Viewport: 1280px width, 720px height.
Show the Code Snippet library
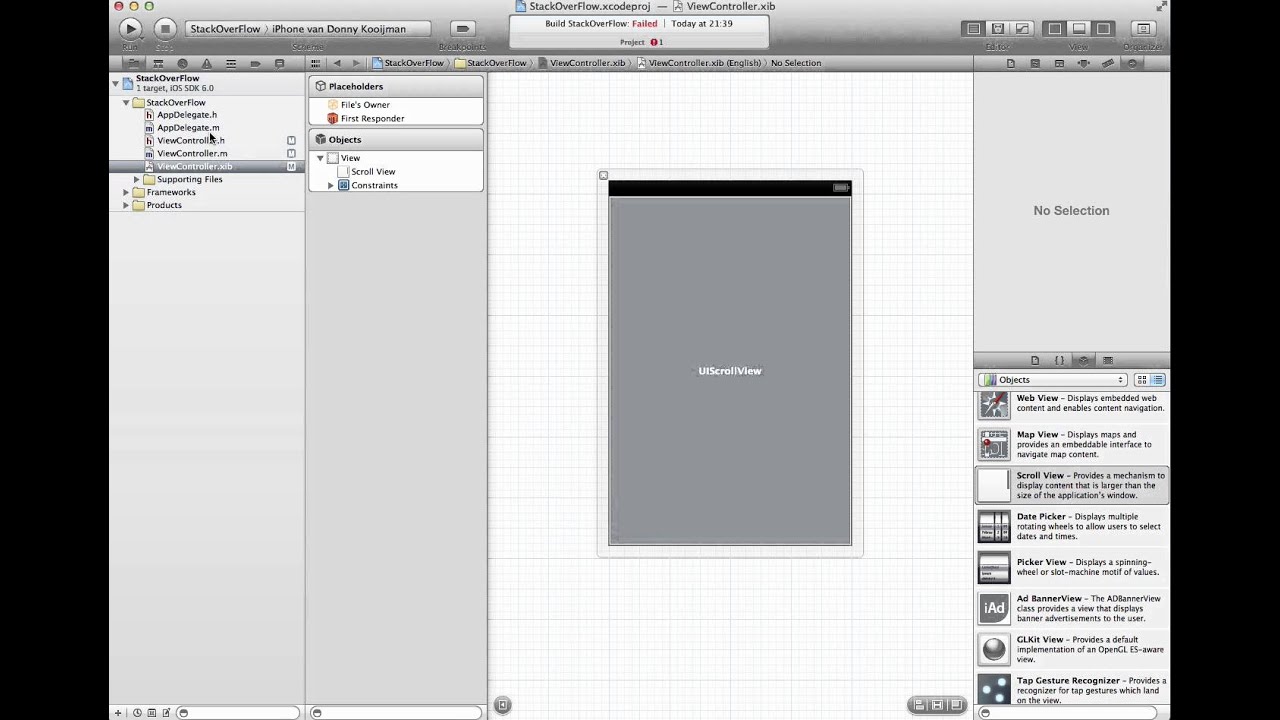coord(1060,360)
